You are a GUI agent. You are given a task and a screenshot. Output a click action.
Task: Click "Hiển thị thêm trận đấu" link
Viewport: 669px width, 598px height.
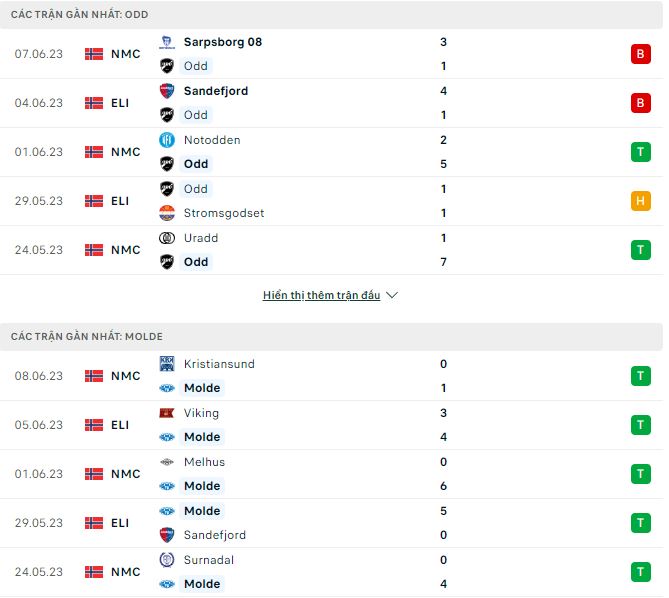321,296
